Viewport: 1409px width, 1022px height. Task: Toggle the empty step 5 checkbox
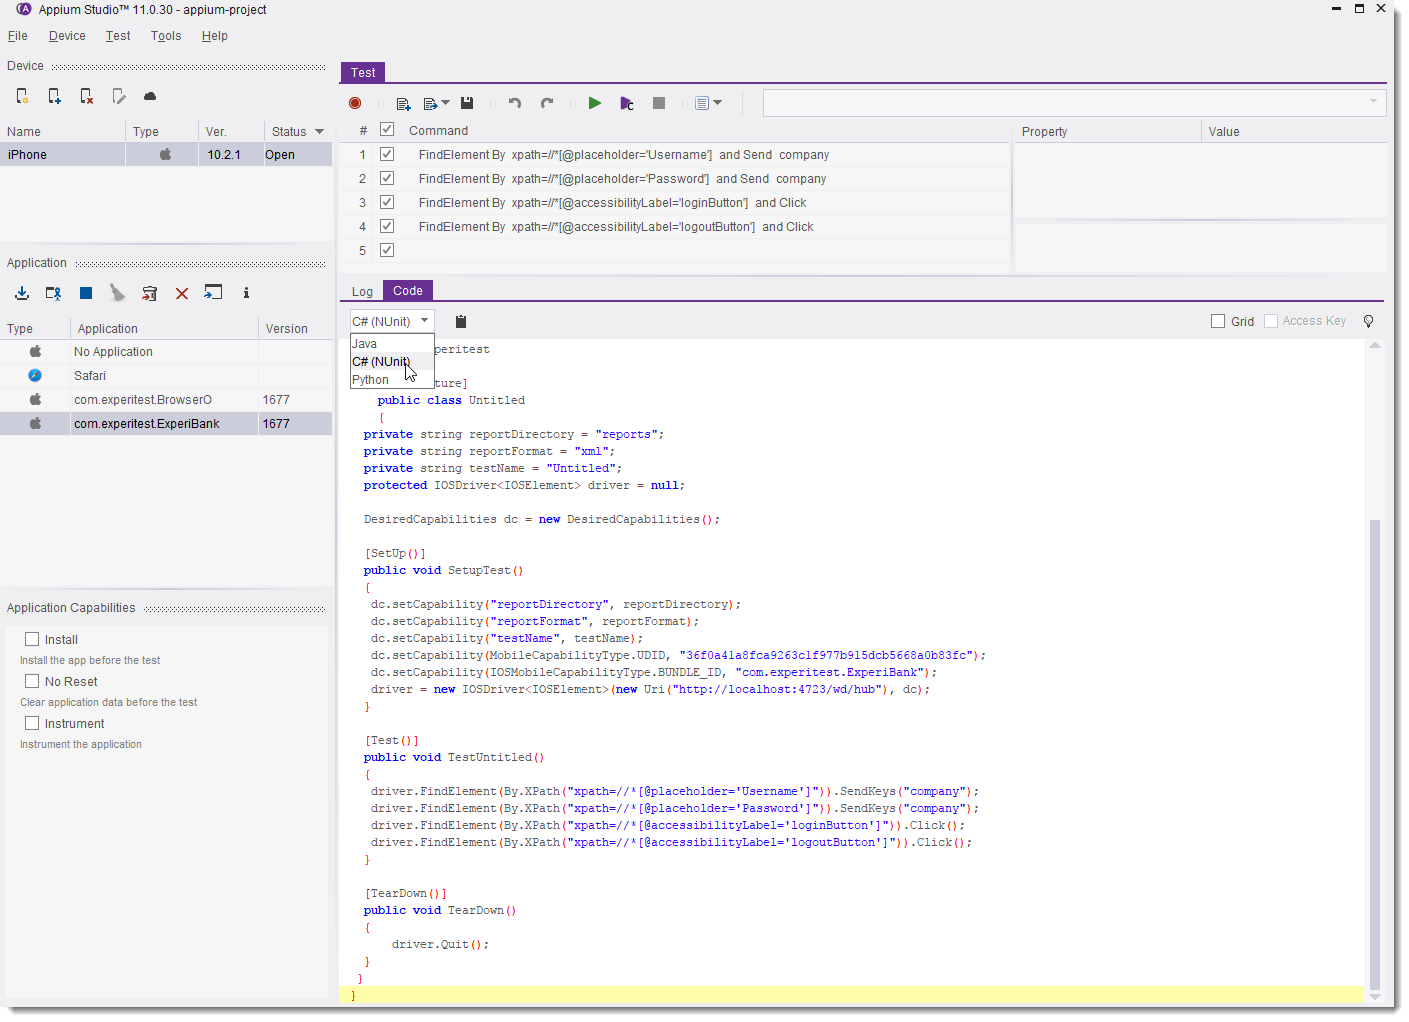(x=387, y=250)
